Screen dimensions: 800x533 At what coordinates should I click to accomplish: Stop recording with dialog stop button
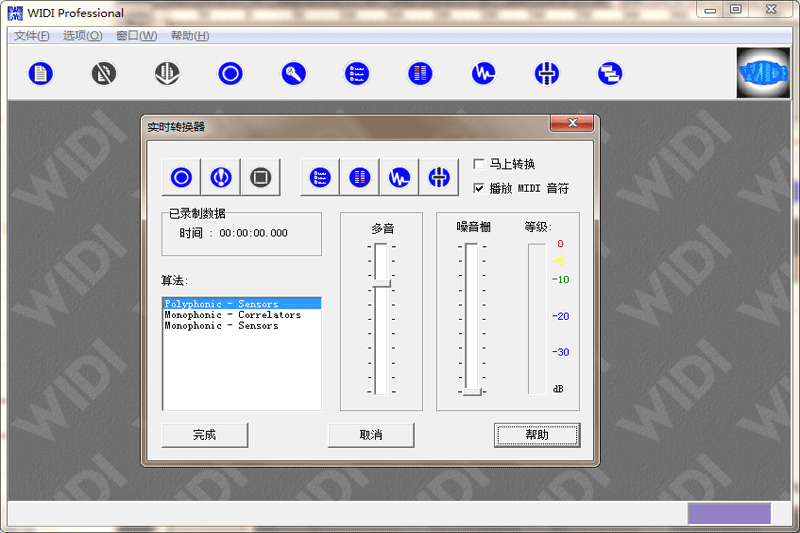[x=260, y=177]
